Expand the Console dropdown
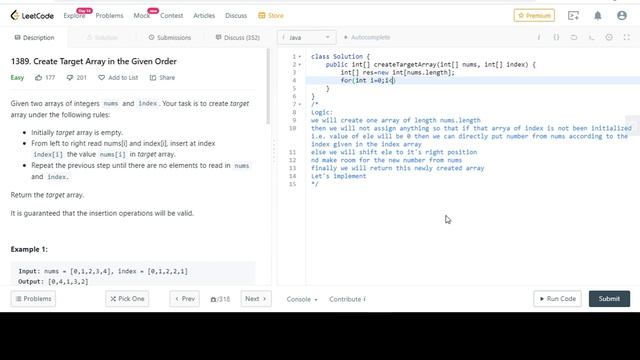The height and width of the screenshot is (360, 640). (302, 299)
